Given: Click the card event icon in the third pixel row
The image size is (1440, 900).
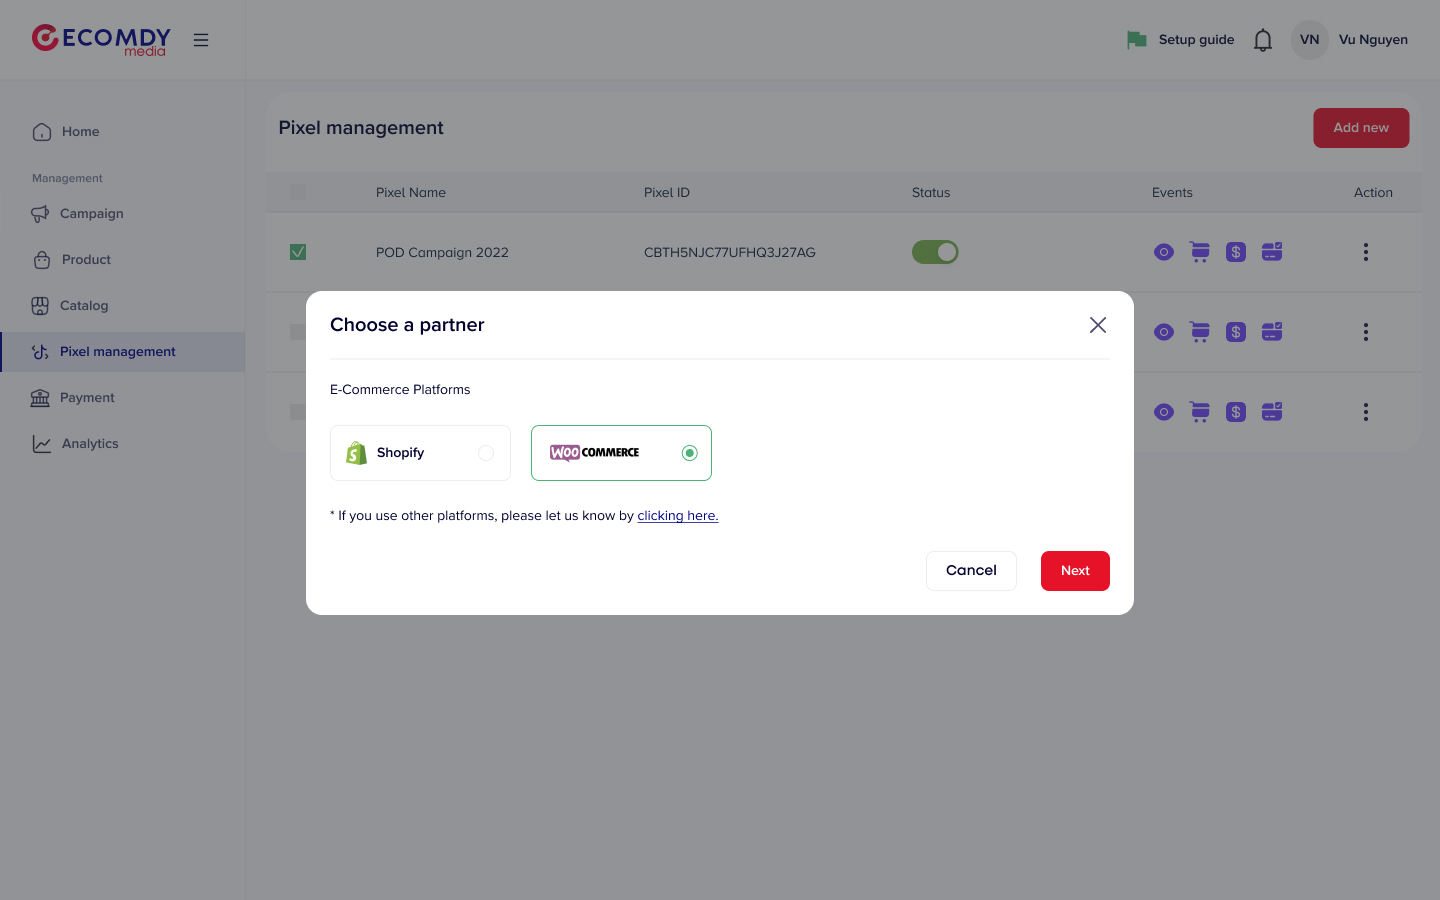Looking at the screenshot, I should click(x=1272, y=412).
